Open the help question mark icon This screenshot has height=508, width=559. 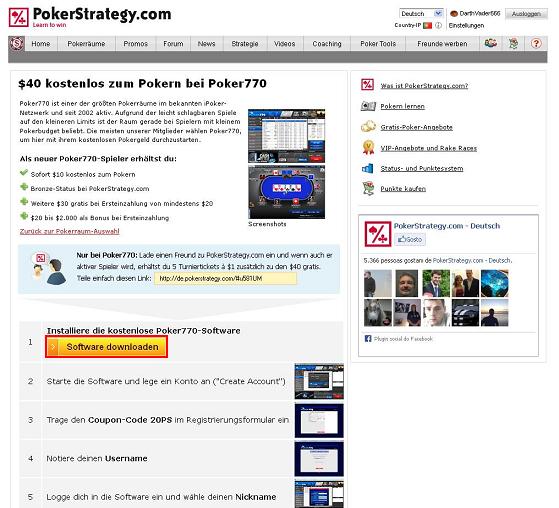click(536, 43)
